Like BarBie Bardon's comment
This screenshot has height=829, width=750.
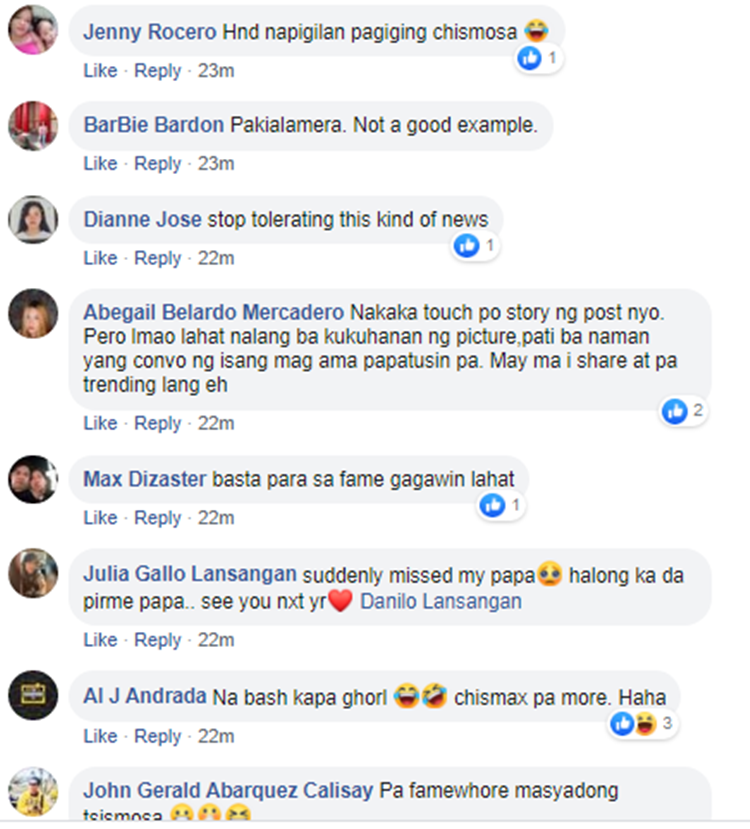[x=100, y=163]
